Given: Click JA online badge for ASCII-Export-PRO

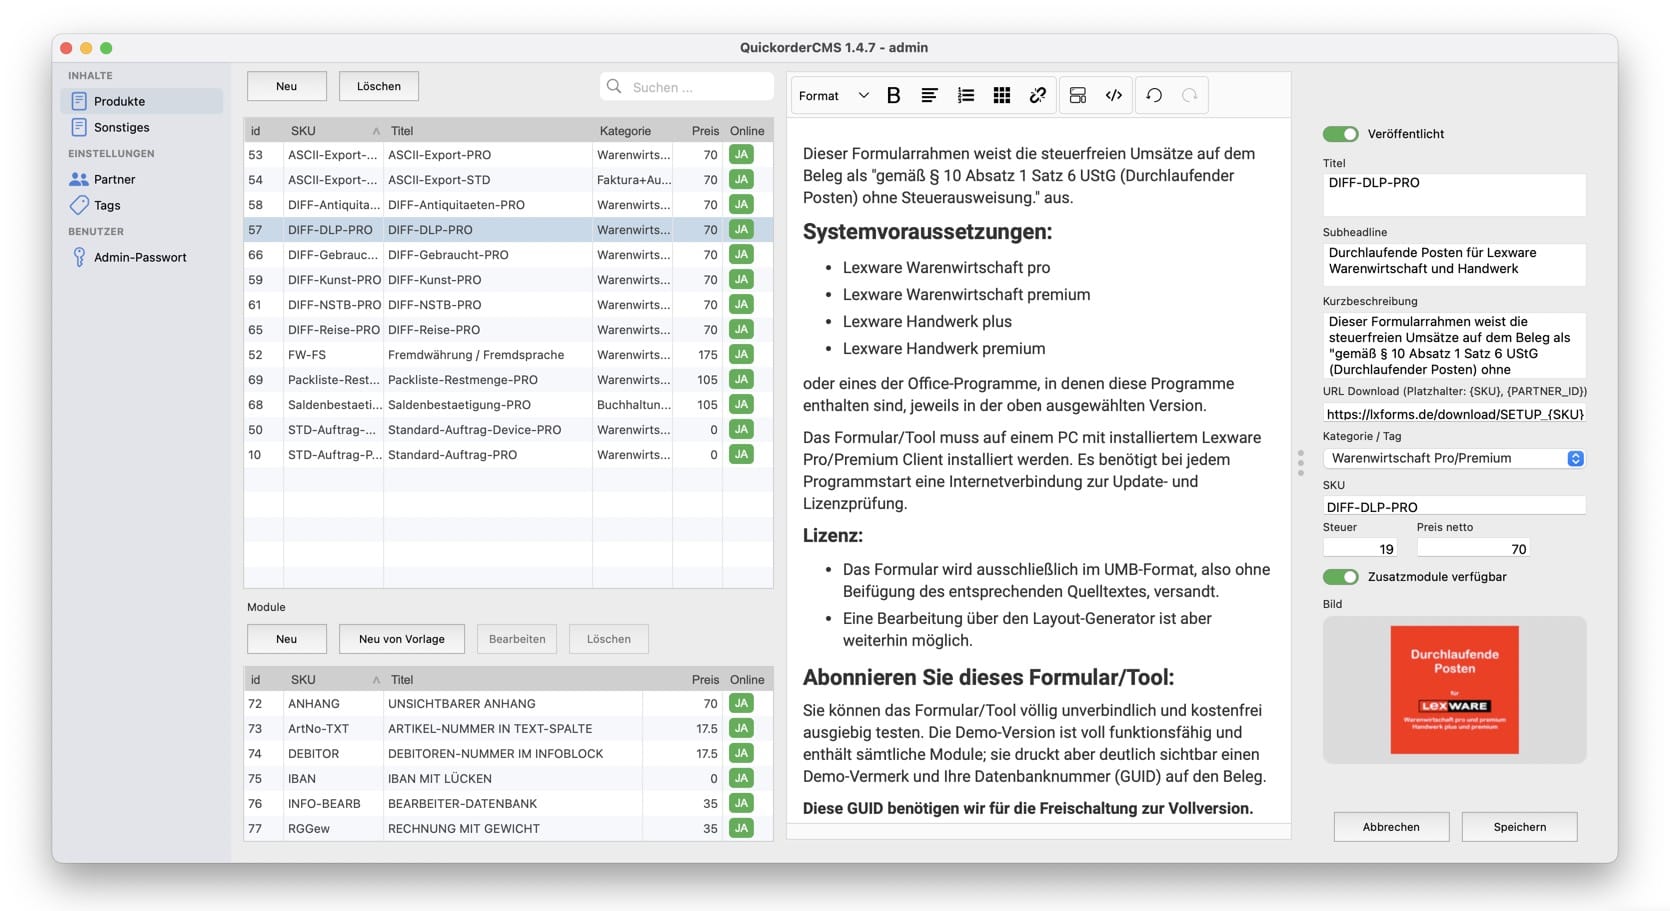Looking at the screenshot, I should 741,155.
